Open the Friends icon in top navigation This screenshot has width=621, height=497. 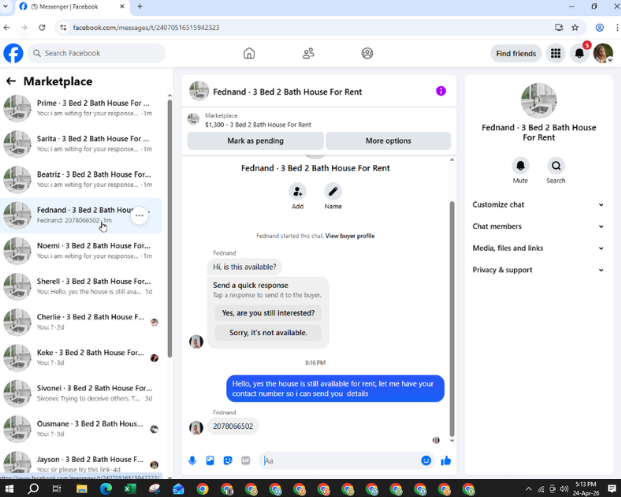[x=309, y=53]
